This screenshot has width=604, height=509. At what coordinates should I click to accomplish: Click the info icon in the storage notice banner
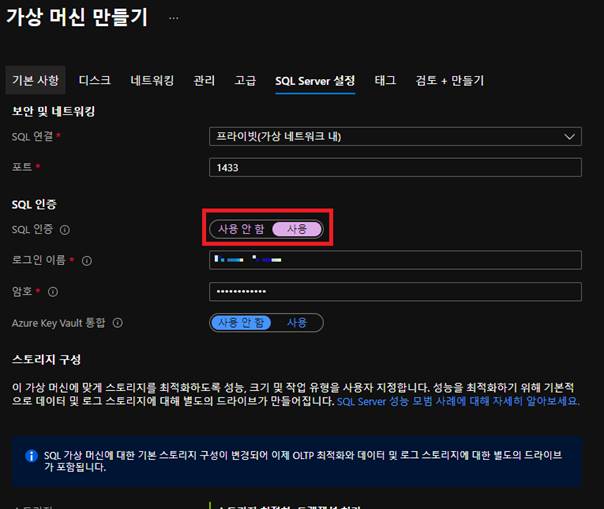[31, 456]
